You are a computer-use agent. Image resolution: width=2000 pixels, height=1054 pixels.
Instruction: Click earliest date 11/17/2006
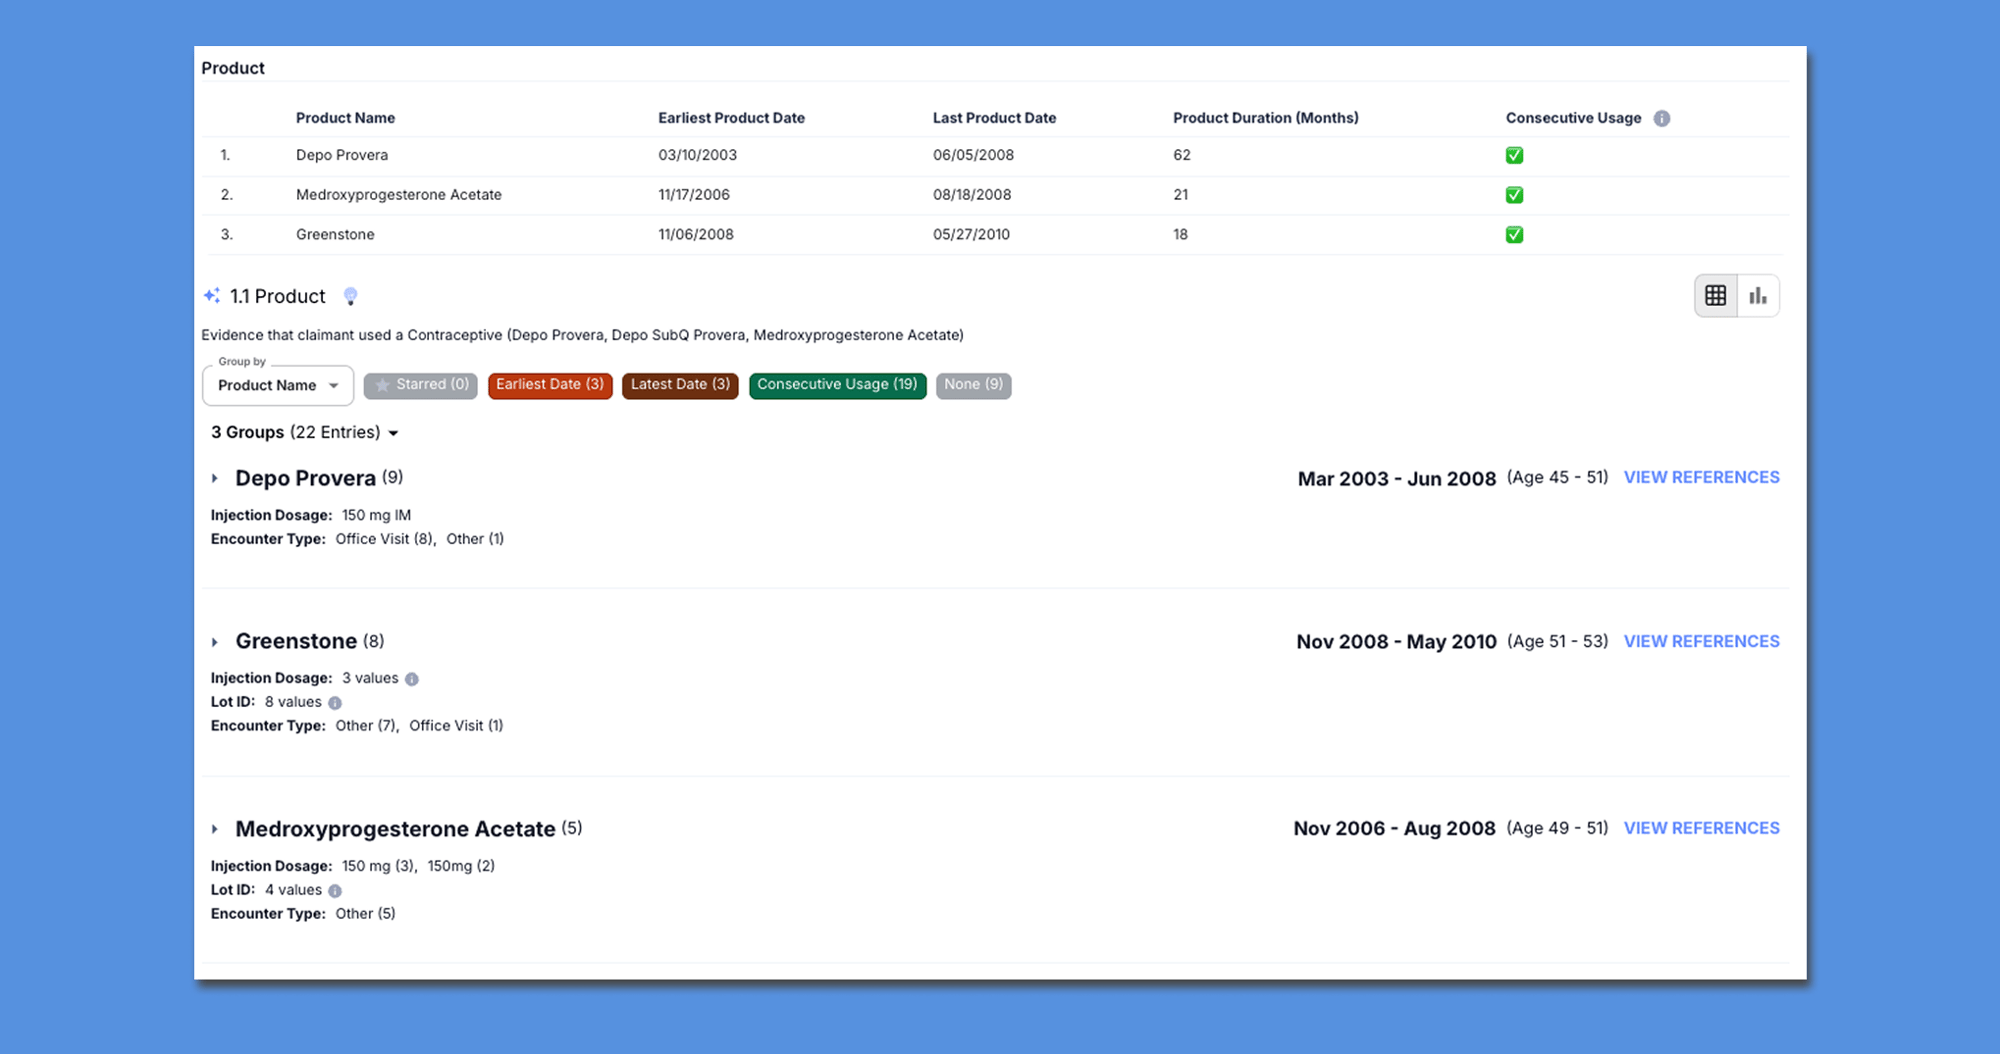[x=694, y=195]
